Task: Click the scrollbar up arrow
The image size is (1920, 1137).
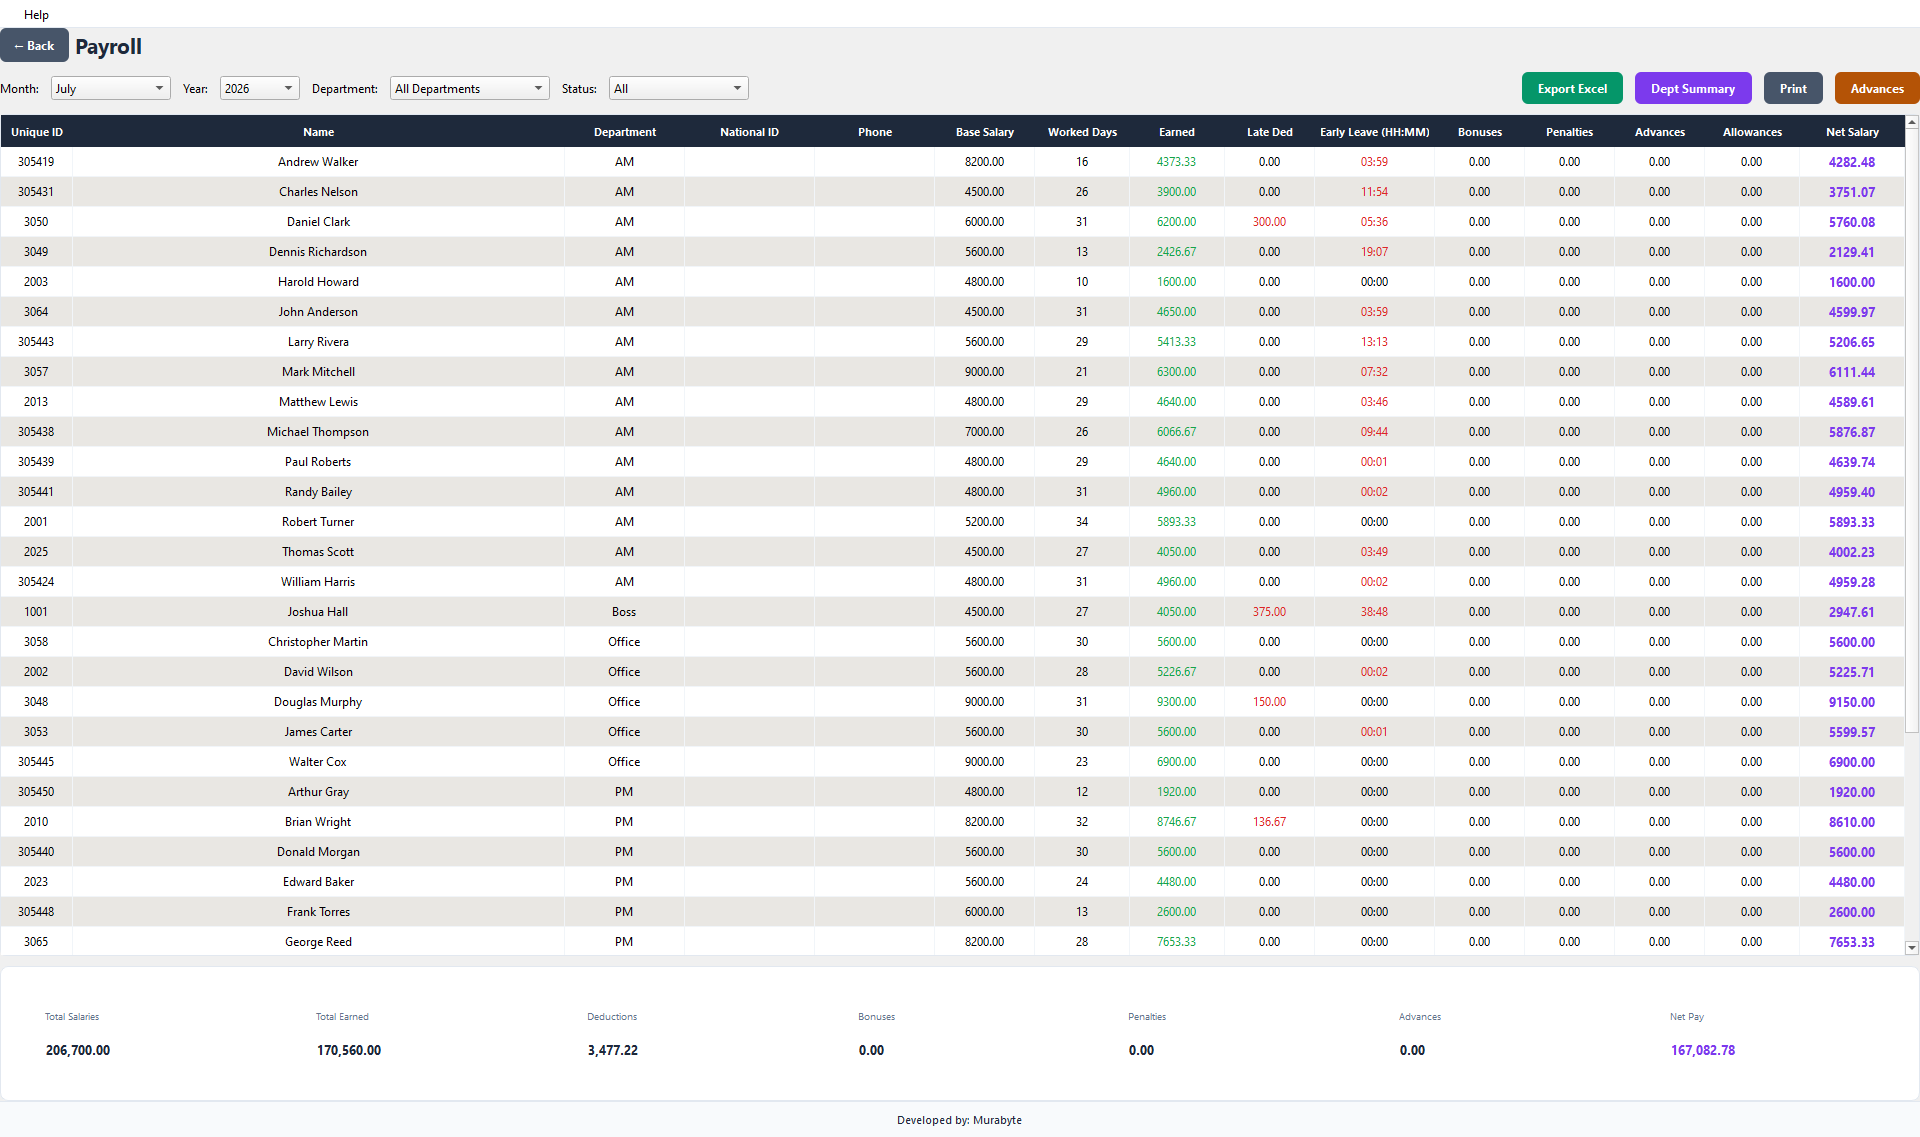Action: pyautogui.click(x=1912, y=122)
